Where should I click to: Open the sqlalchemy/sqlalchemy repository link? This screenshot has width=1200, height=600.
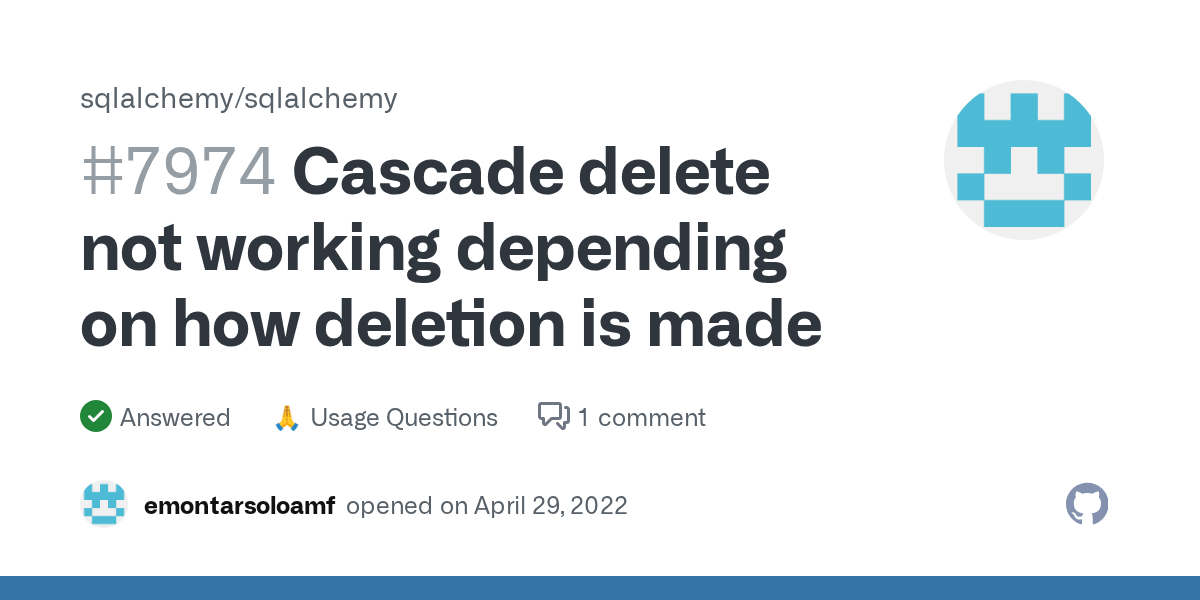(239, 98)
